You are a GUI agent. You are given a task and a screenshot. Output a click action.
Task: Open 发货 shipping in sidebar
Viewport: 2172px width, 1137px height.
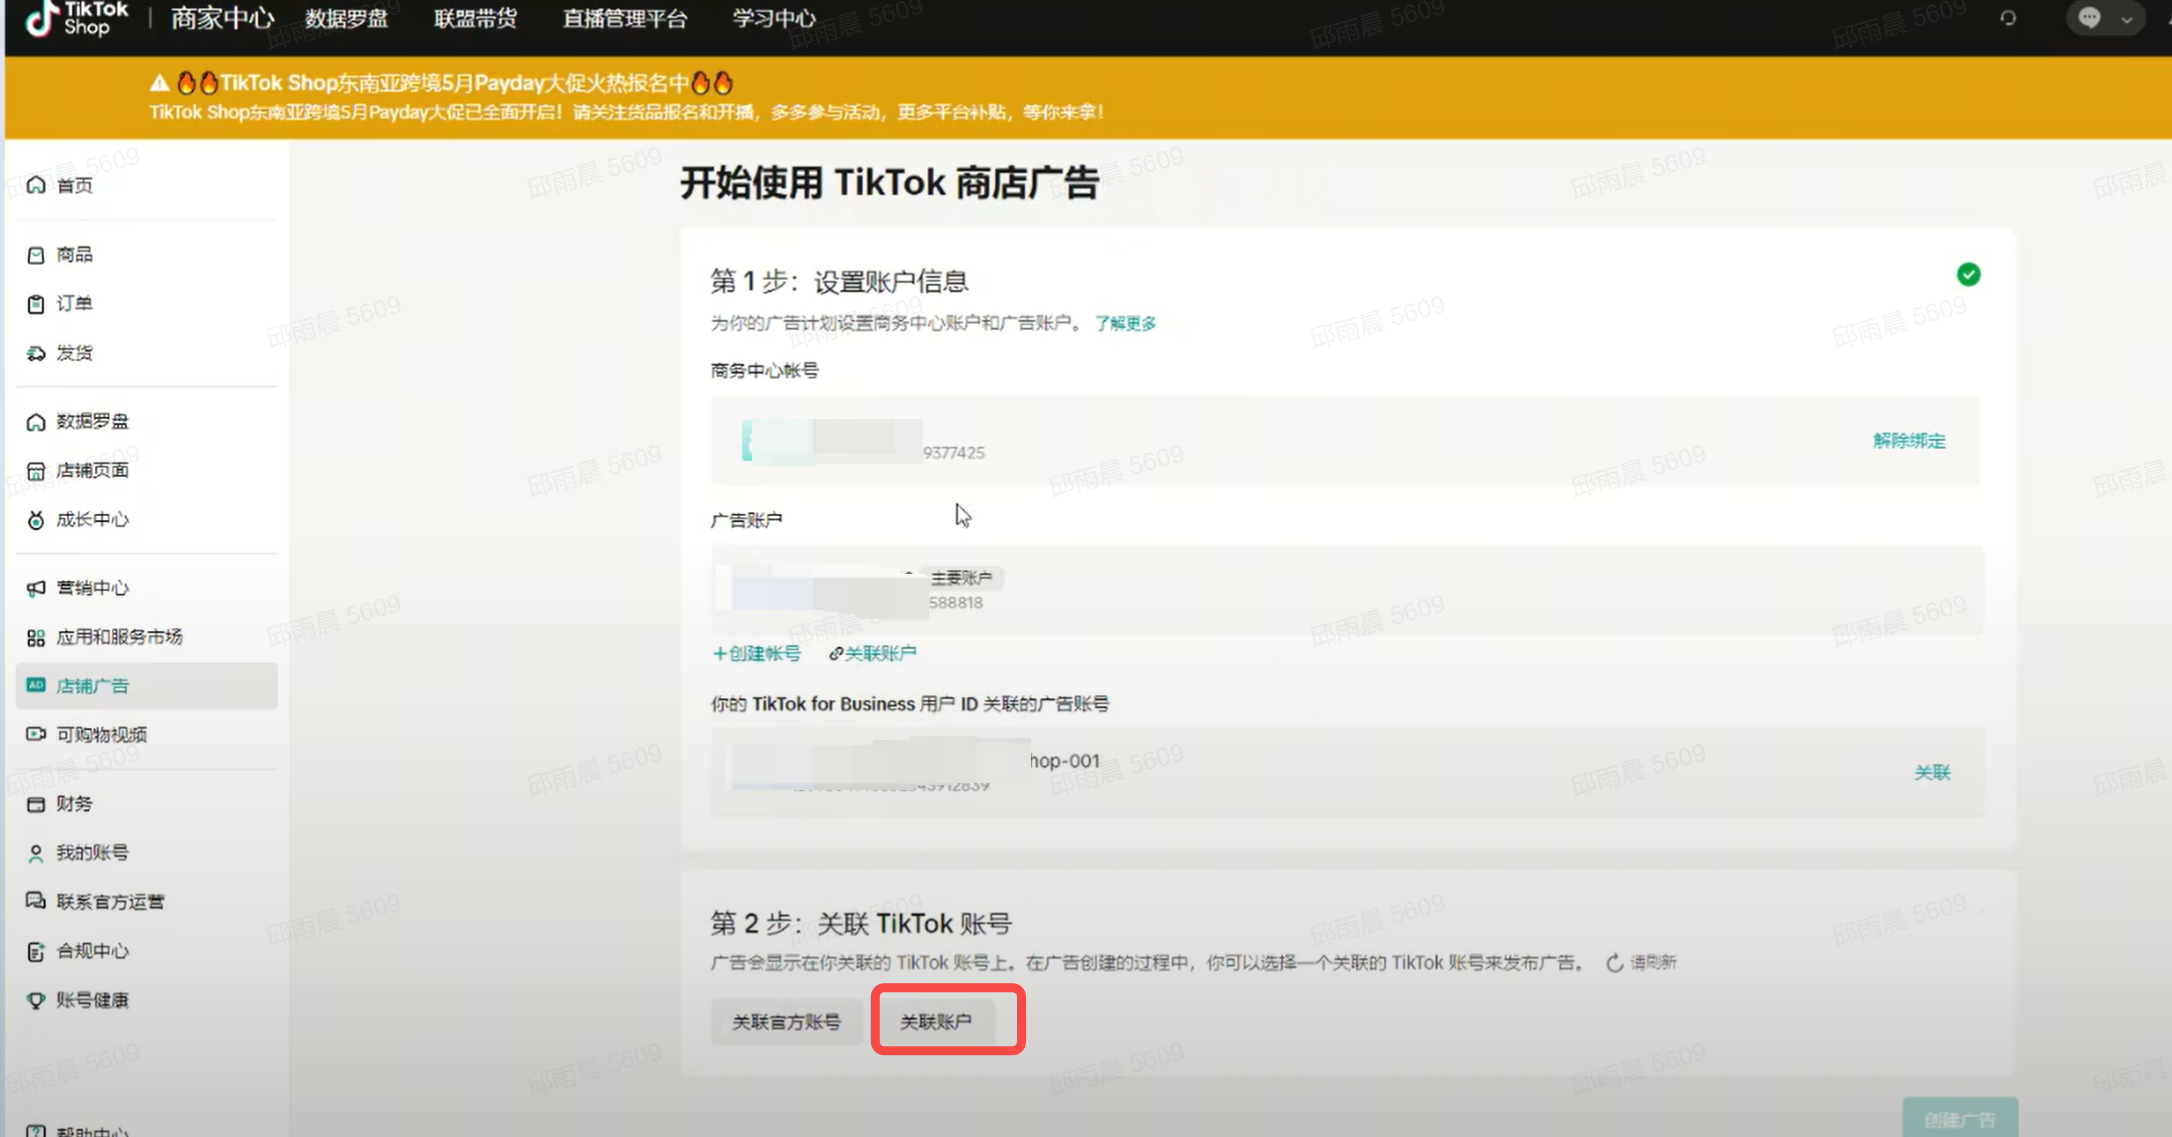(x=74, y=353)
